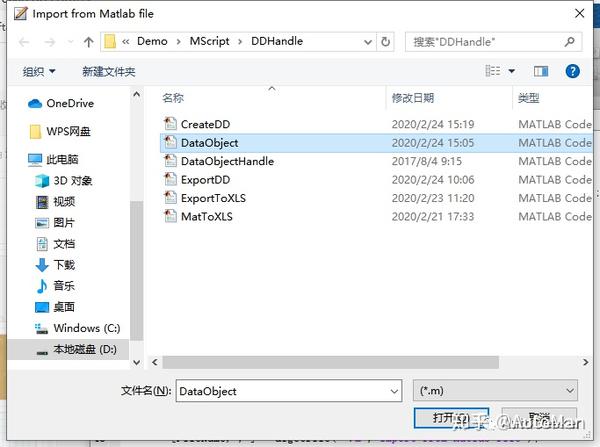The image size is (600, 447).
Task: Sort by the 名称 column header
Action: [173, 98]
